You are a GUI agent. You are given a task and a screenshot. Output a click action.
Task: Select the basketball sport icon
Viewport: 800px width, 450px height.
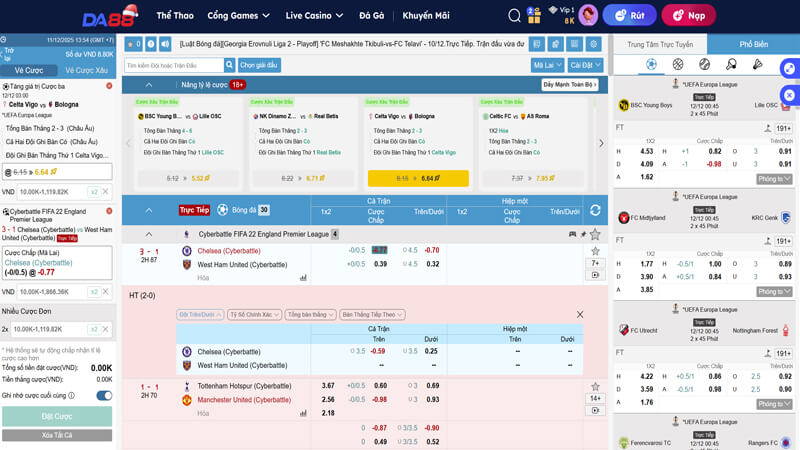(x=678, y=64)
